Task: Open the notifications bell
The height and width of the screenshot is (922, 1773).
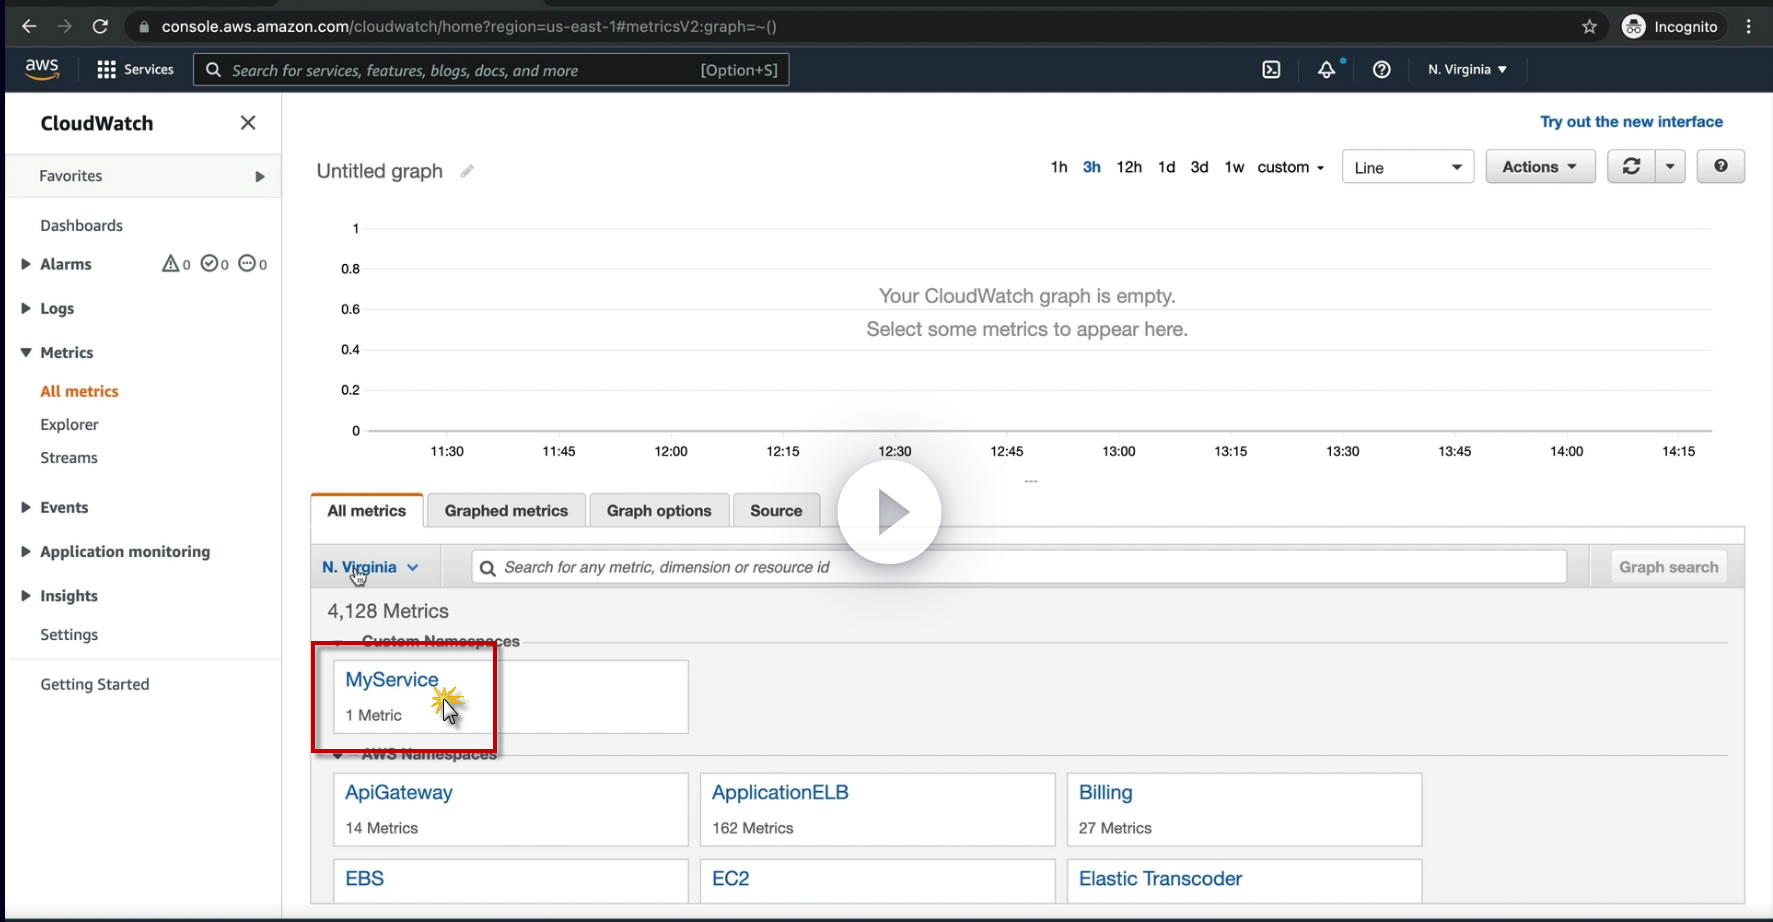Action: point(1326,69)
